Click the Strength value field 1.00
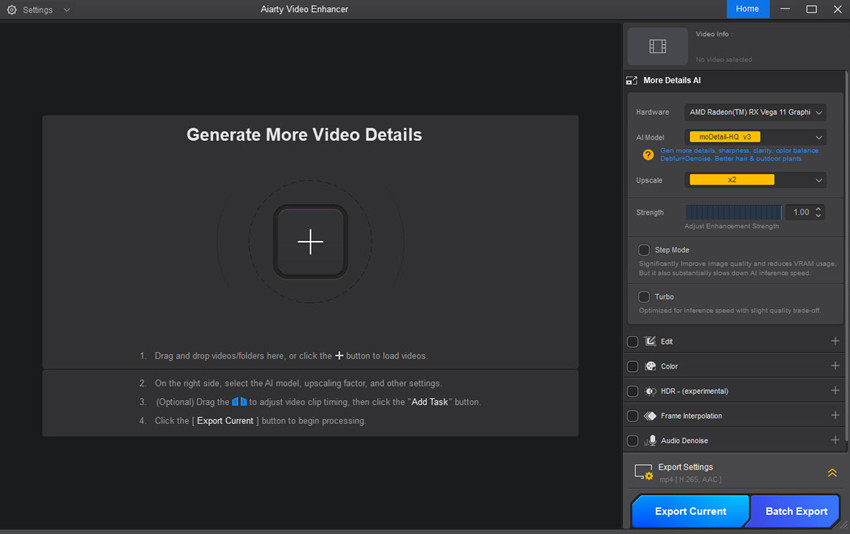 [x=801, y=212]
